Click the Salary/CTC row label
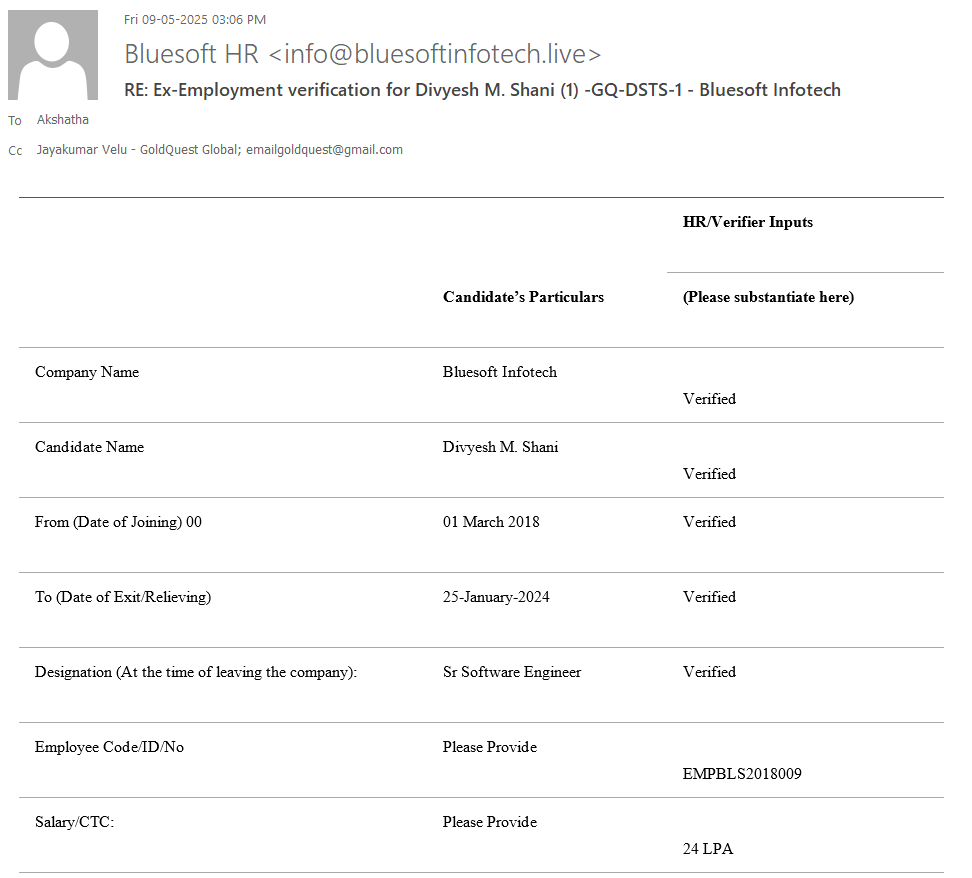972x878 pixels. coord(75,822)
